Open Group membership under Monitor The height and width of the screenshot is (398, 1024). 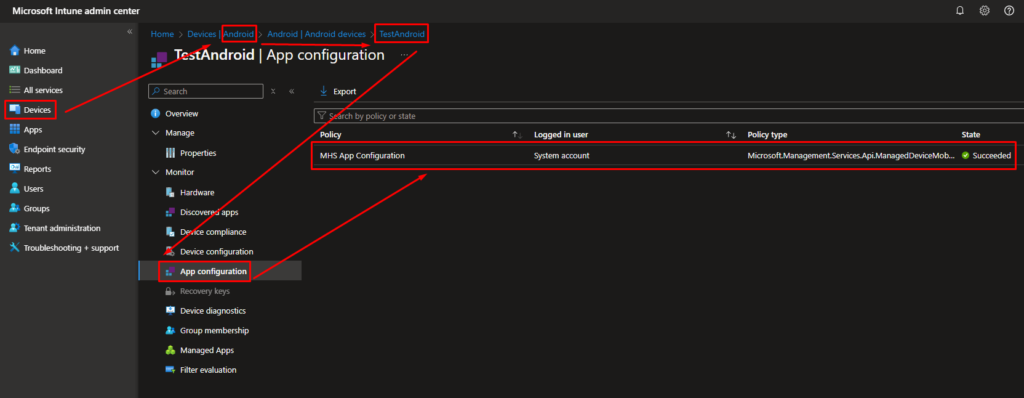pos(214,331)
